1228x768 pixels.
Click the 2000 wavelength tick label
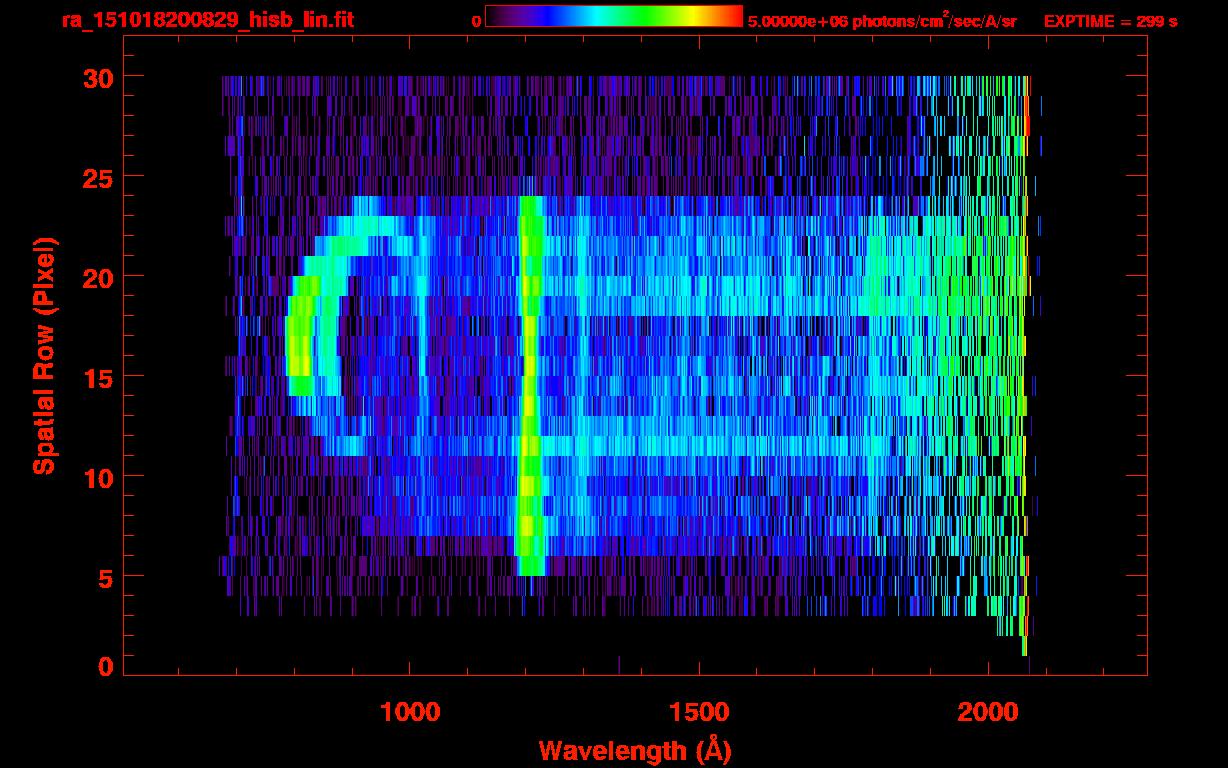(x=988, y=712)
